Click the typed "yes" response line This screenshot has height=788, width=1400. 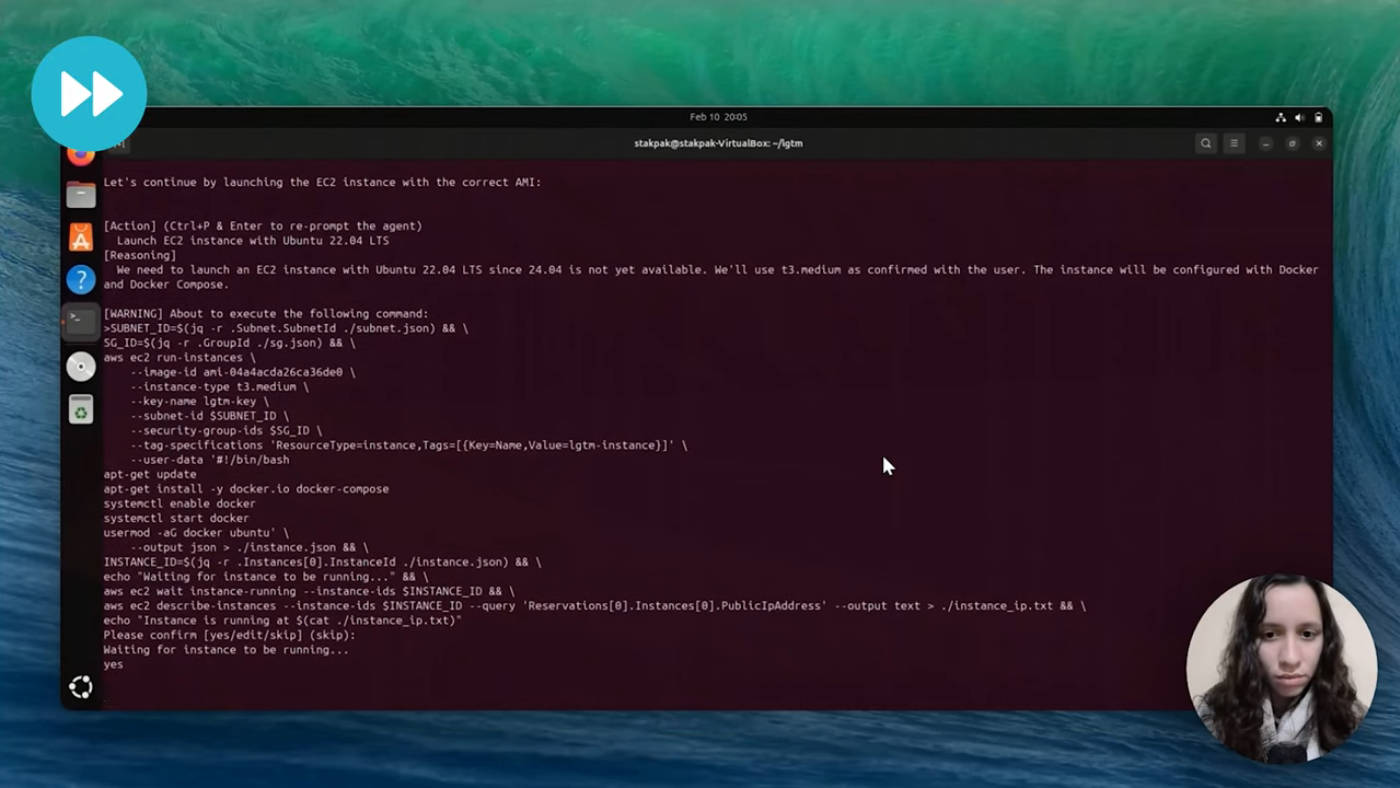click(x=113, y=664)
